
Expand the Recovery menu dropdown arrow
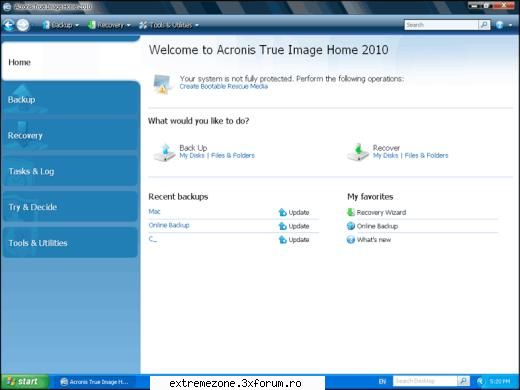click(128, 25)
